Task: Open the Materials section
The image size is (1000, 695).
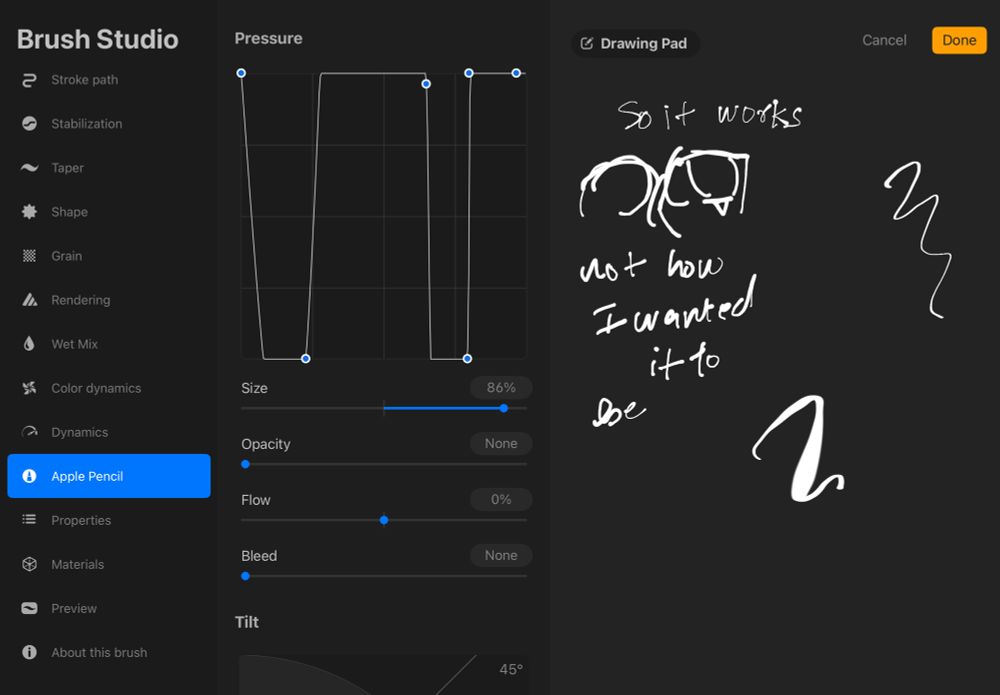Action: tap(108, 564)
